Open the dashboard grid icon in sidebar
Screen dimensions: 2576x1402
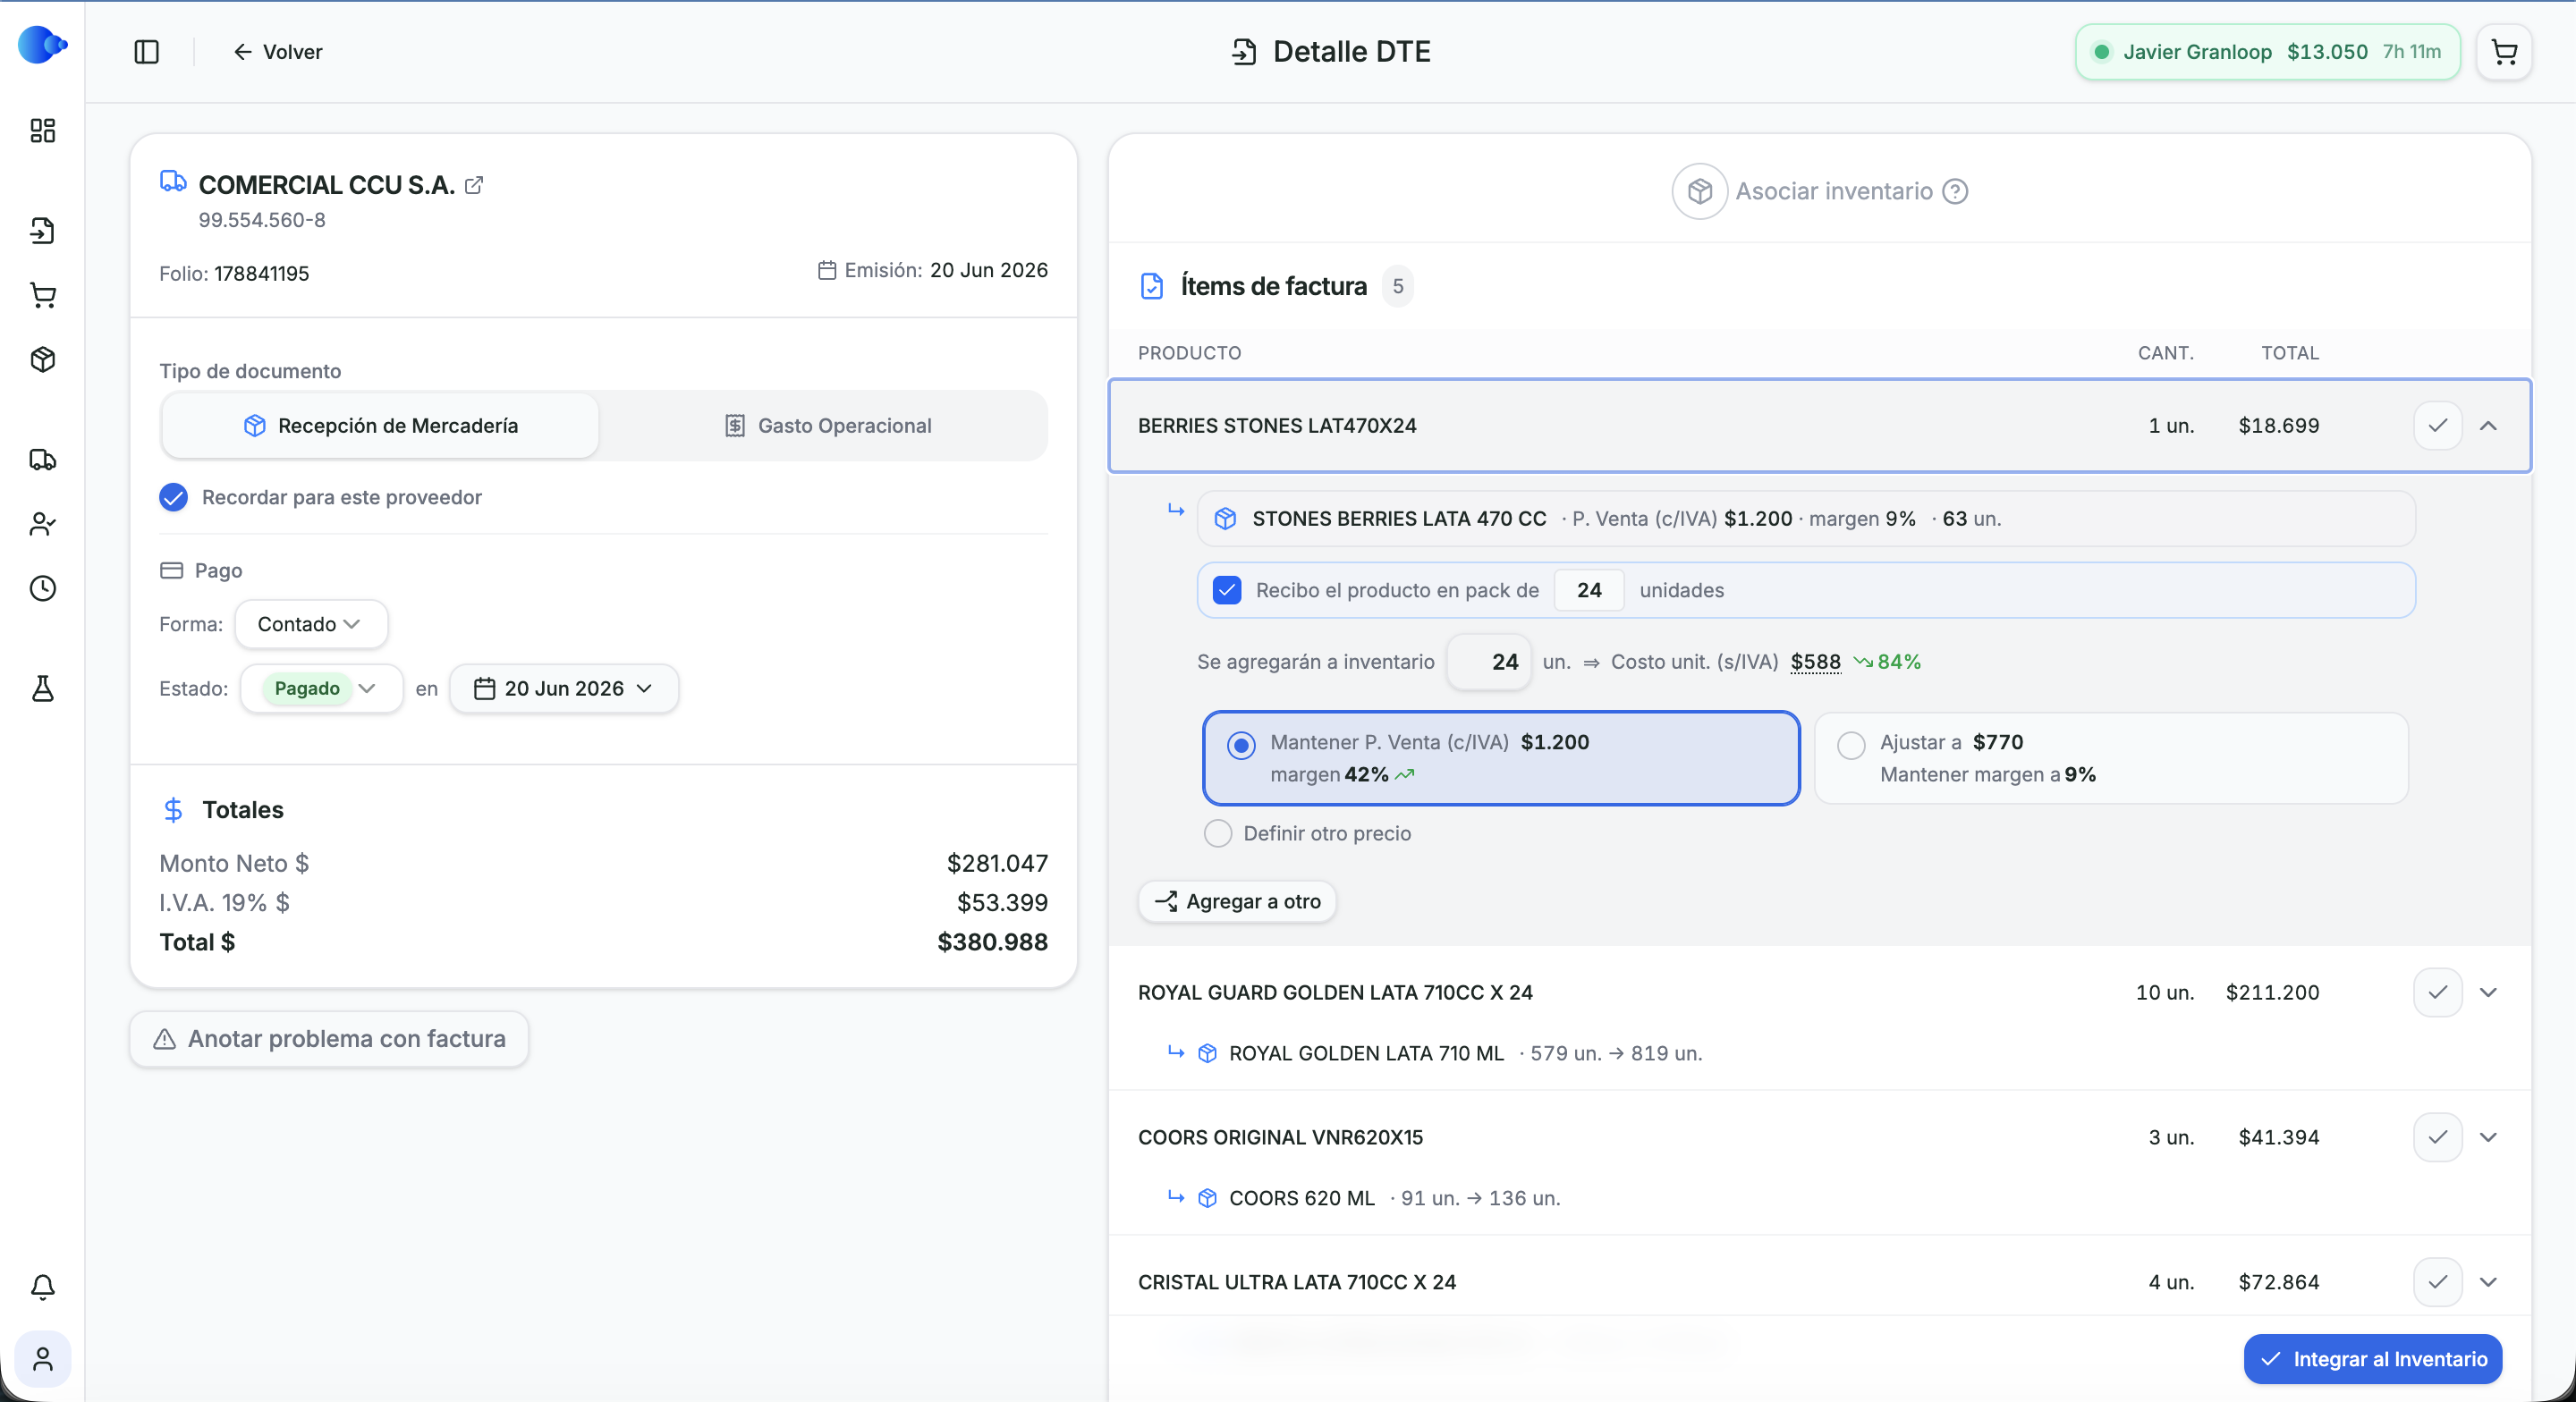pos(43,131)
